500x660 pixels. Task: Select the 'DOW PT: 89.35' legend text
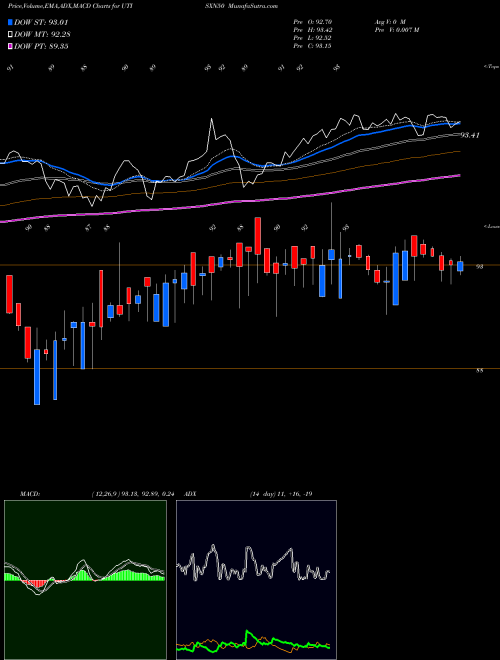tap(41, 46)
